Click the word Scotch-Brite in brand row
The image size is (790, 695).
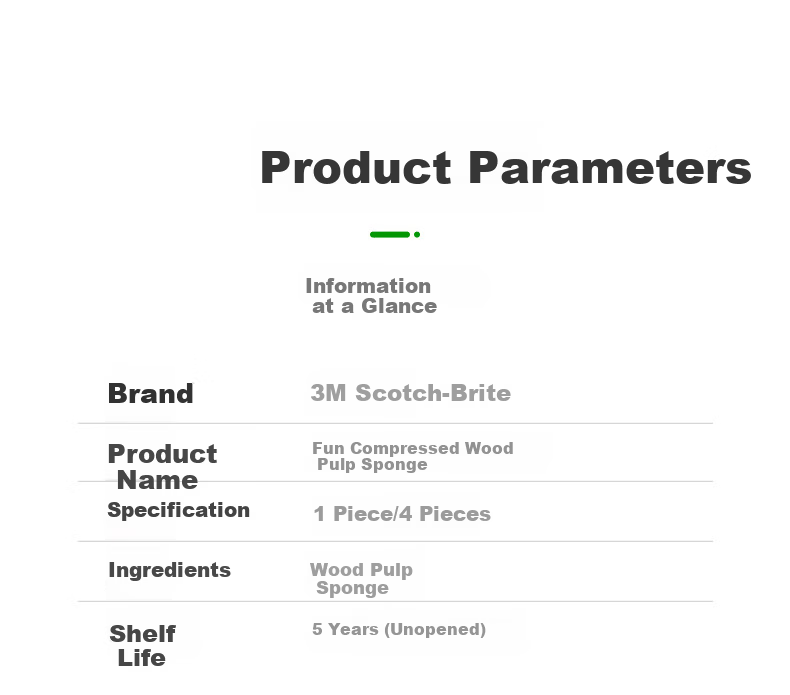click(433, 393)
